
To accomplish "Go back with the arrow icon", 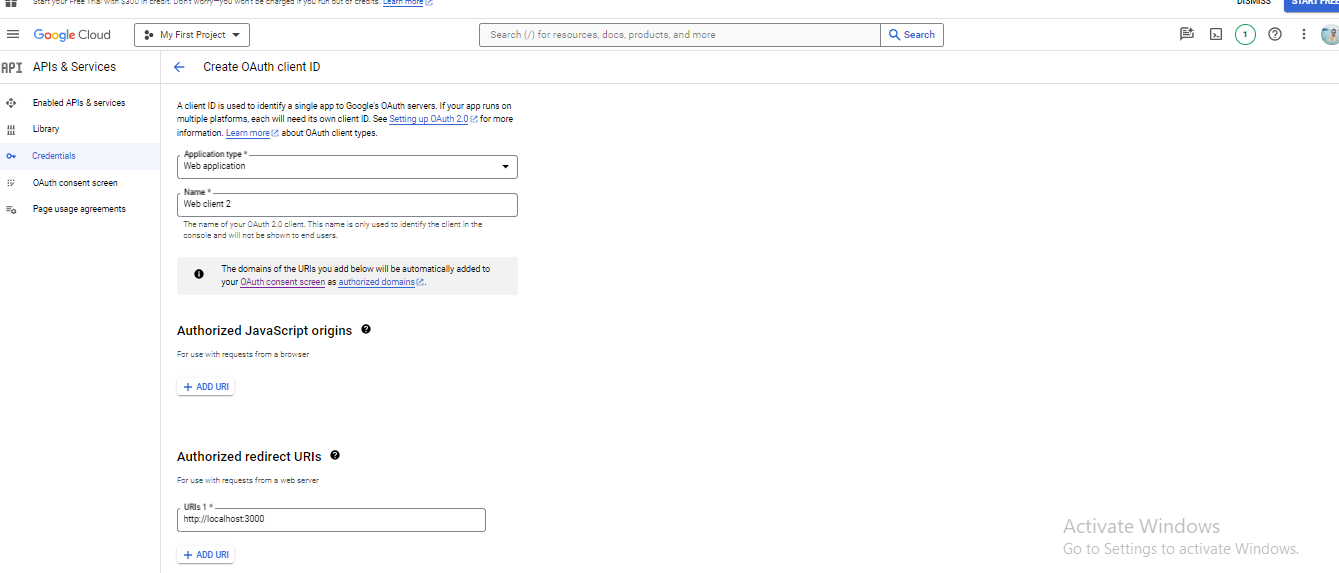I will point(179,67).
